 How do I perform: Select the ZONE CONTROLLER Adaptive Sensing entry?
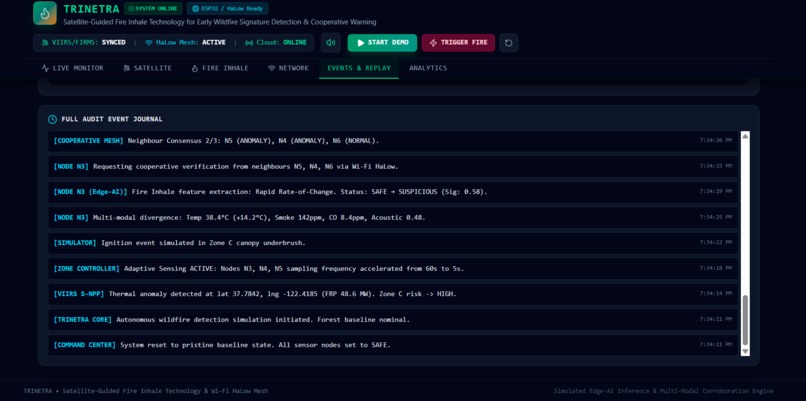tap(393, 268)
